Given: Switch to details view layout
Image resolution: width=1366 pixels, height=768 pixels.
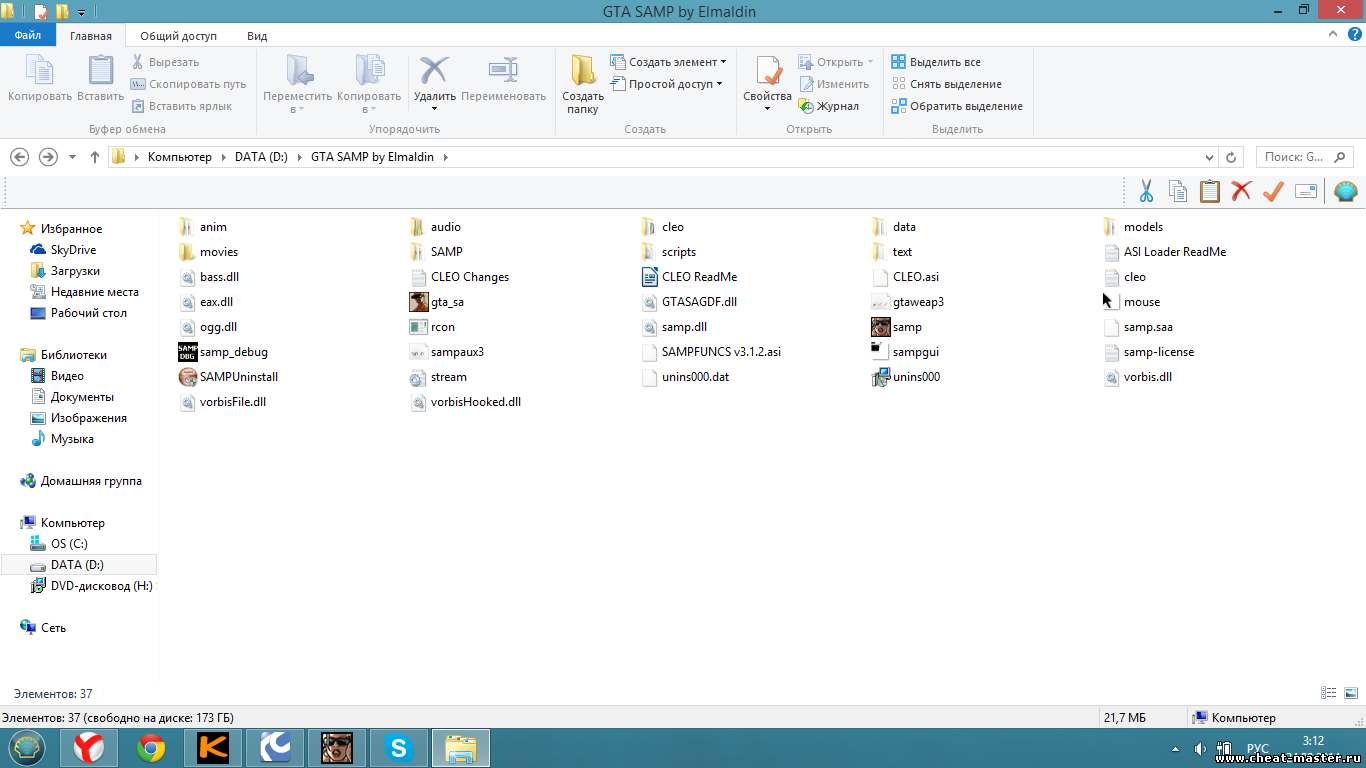Looking at the screenshot, I should click(1329, 693).
